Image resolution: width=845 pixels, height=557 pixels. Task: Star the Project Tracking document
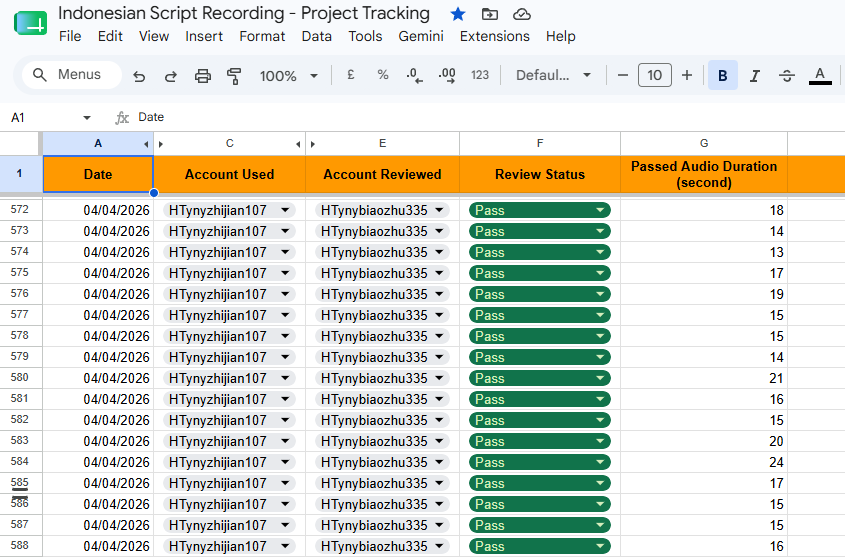(458, 14)
